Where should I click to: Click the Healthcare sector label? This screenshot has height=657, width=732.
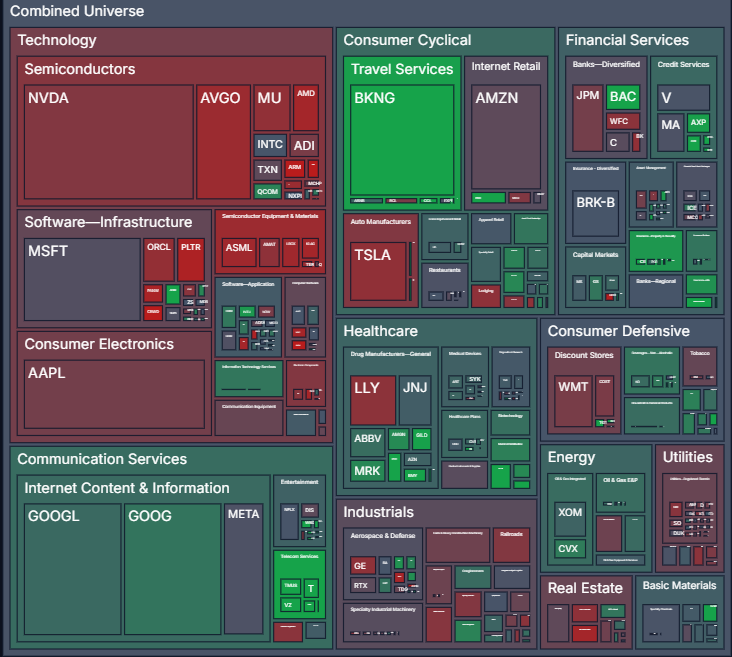click(x=380, y=331)
